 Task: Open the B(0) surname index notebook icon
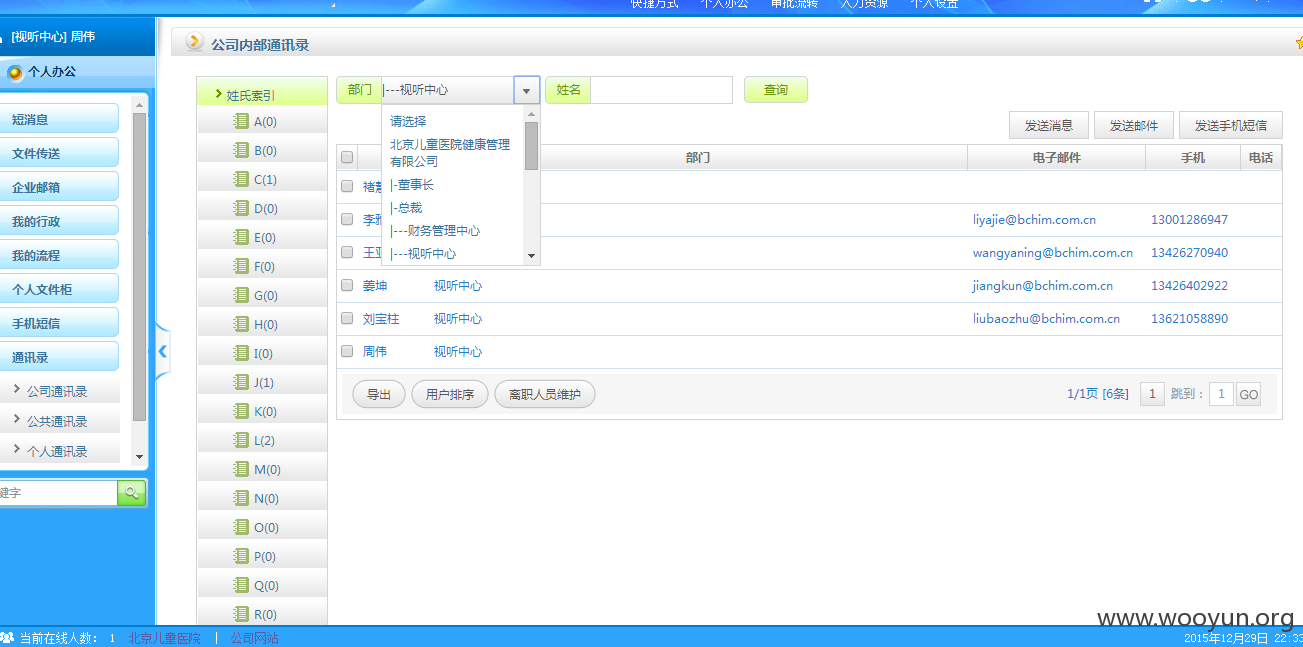(x=240, y=150)
